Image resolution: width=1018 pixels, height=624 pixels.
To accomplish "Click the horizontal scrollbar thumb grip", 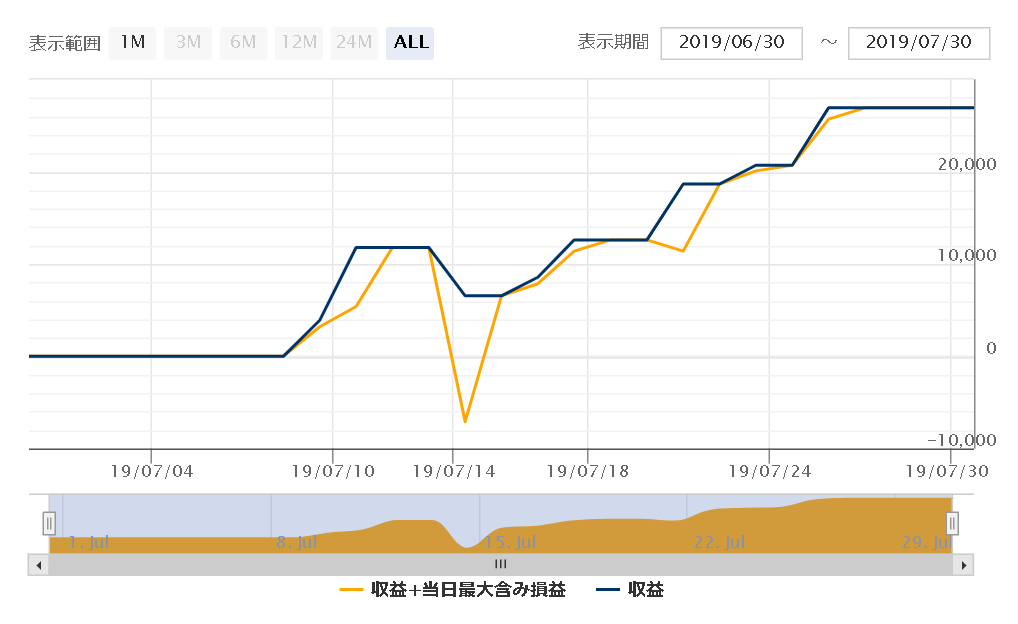I will (501, 564).
